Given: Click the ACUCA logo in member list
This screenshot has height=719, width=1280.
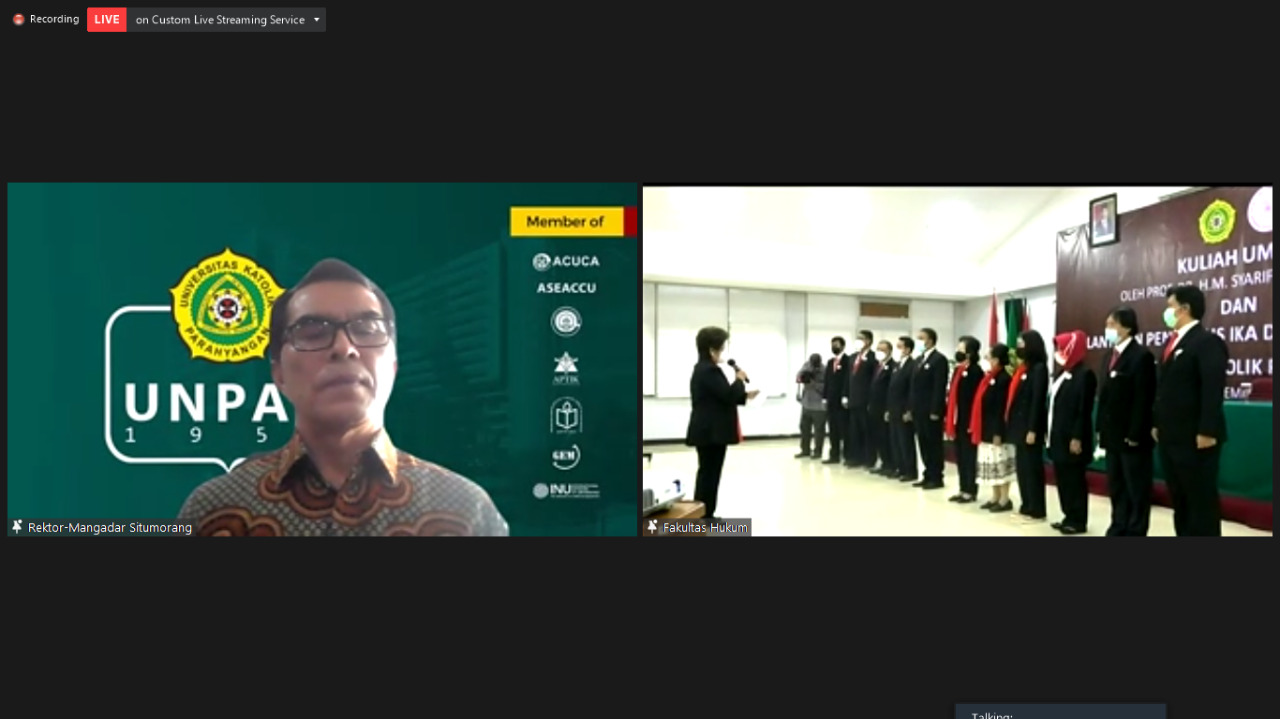Looking at the screenshot, I should (x=566, y=261).
